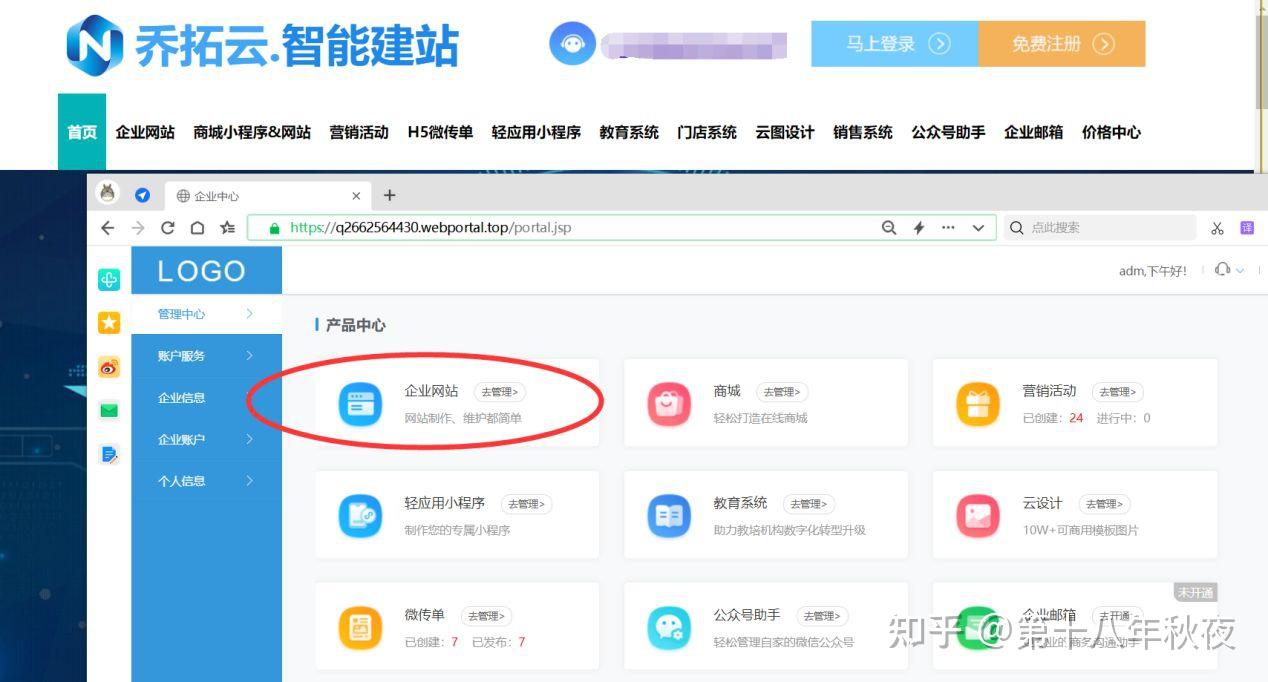The width and height of the screenshot is (1268, 682).
Task: Open the 教育系统 book icon
Action: tap(669, 516)
